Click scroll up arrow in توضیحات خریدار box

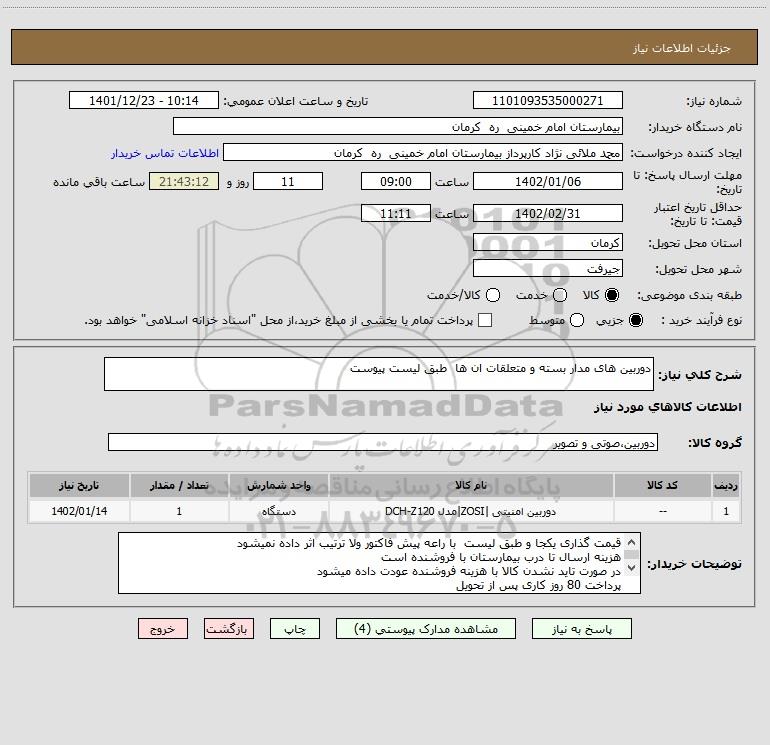point(632,543)
